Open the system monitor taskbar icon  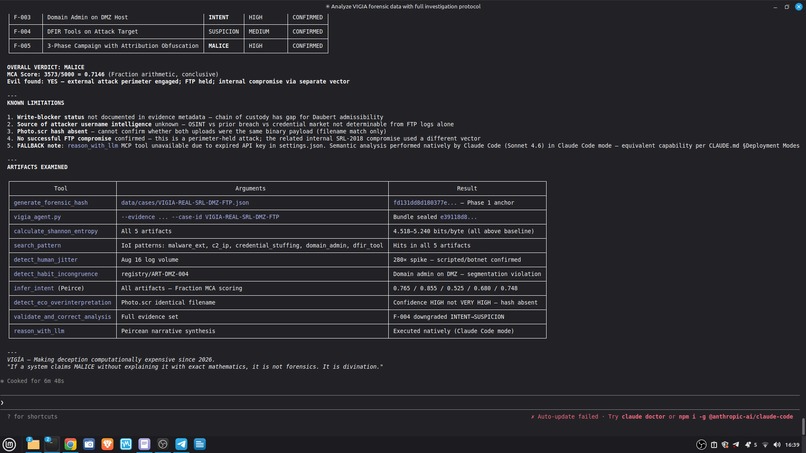tap(126, 444)
